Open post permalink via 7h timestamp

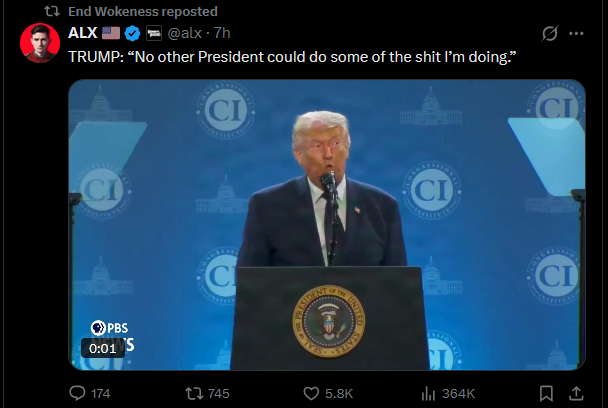(x=222, y=33)
